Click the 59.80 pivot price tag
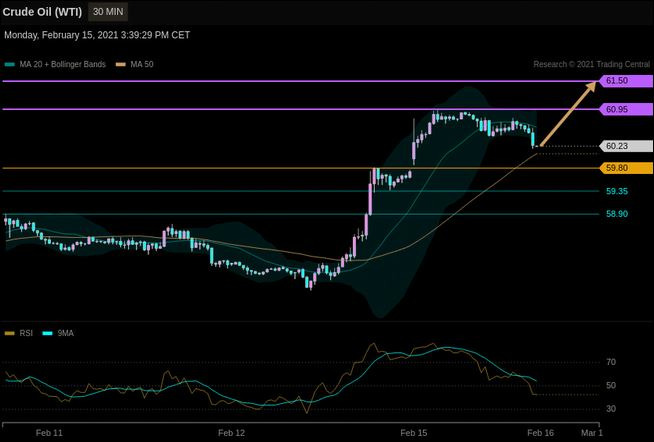Screen dimensions: 654x442 626,168
